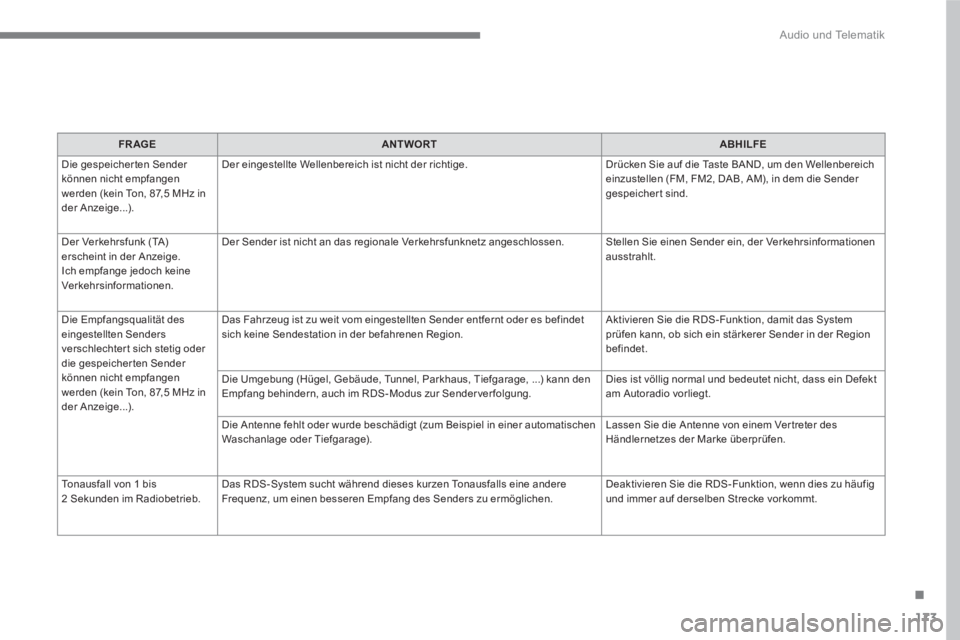Click the answer 'Die Umgebung (Hügel, Gebäude, Tunnel...)'

coord(409,393)
